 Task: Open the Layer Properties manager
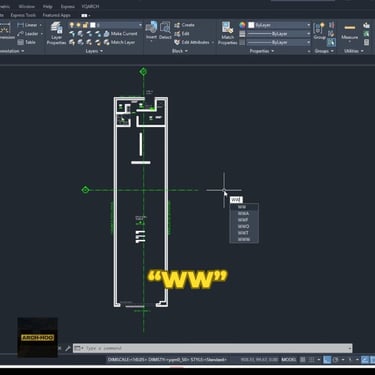(x=56, y=33)
